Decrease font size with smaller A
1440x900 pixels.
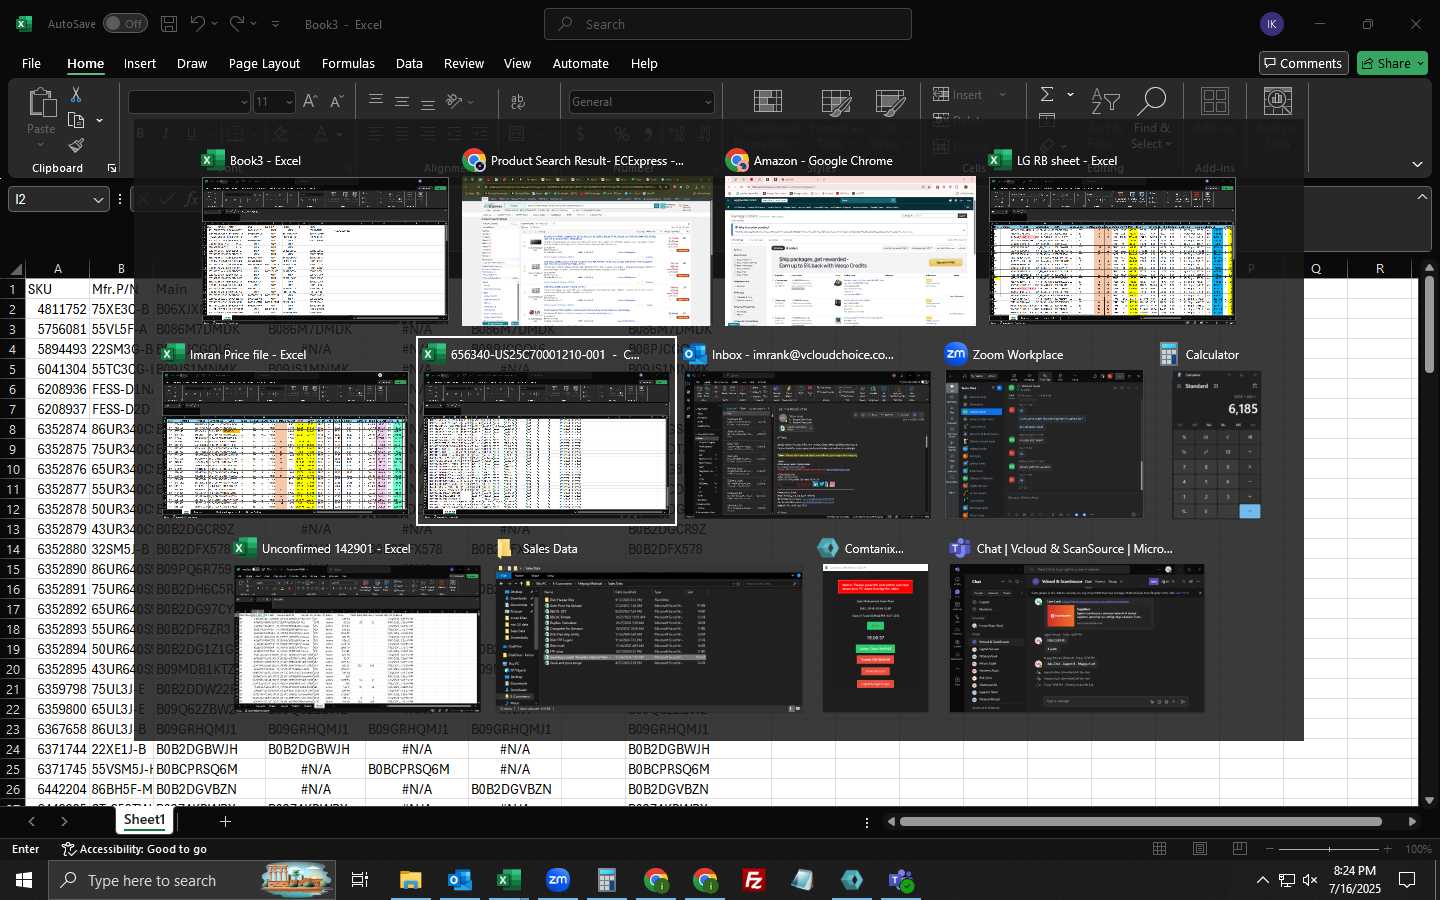pyautogui.click(x=336, y=101)
